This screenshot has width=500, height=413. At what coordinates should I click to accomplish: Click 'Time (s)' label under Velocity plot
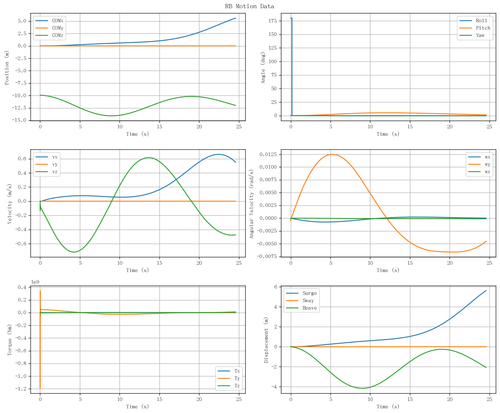(138, 270)
